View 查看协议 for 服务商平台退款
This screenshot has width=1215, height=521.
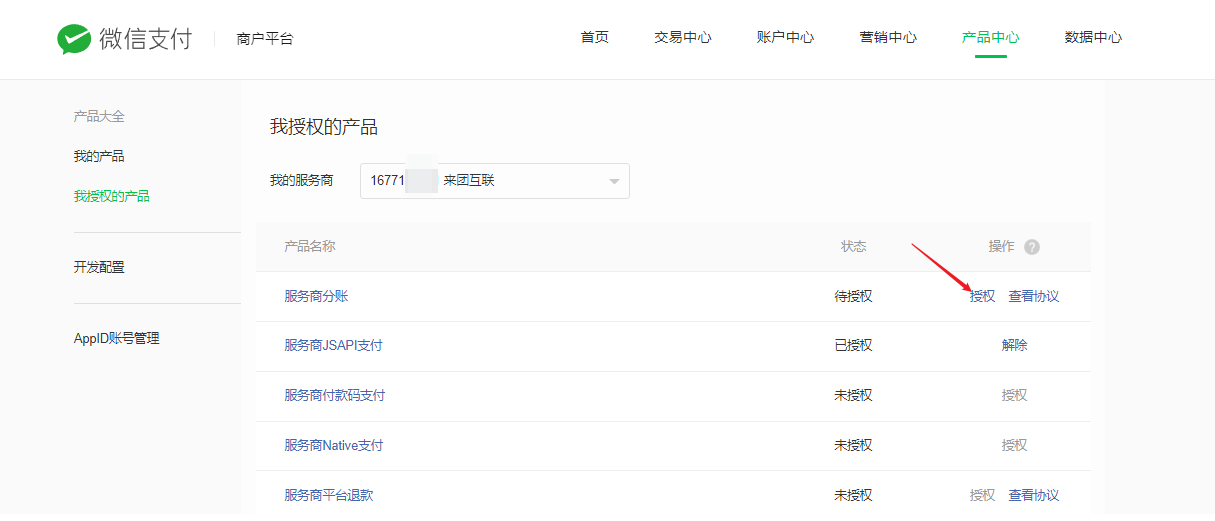coord(1033,496)
